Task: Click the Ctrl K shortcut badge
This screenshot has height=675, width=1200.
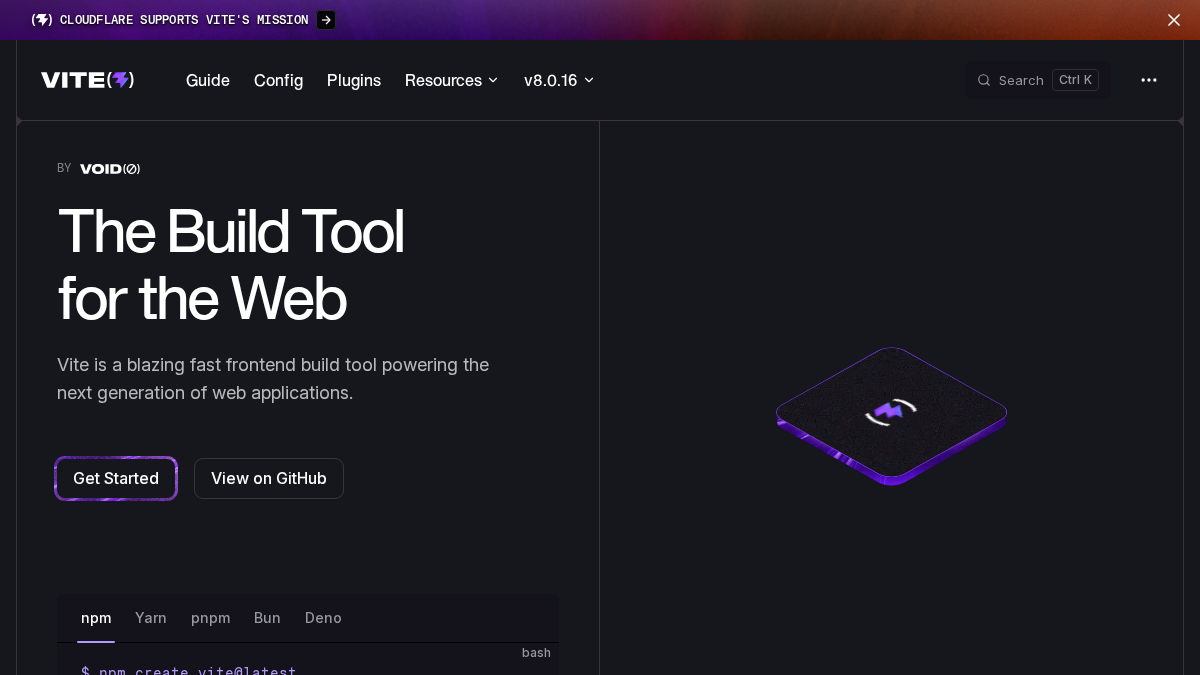Action: tap(1075, 80)
